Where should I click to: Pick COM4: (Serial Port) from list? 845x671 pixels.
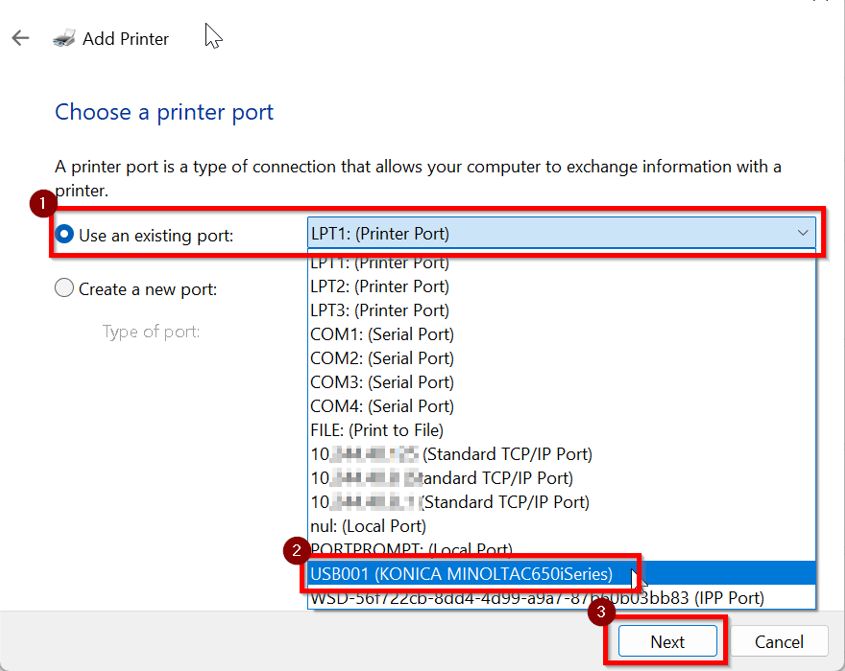[x=382, y=406]
